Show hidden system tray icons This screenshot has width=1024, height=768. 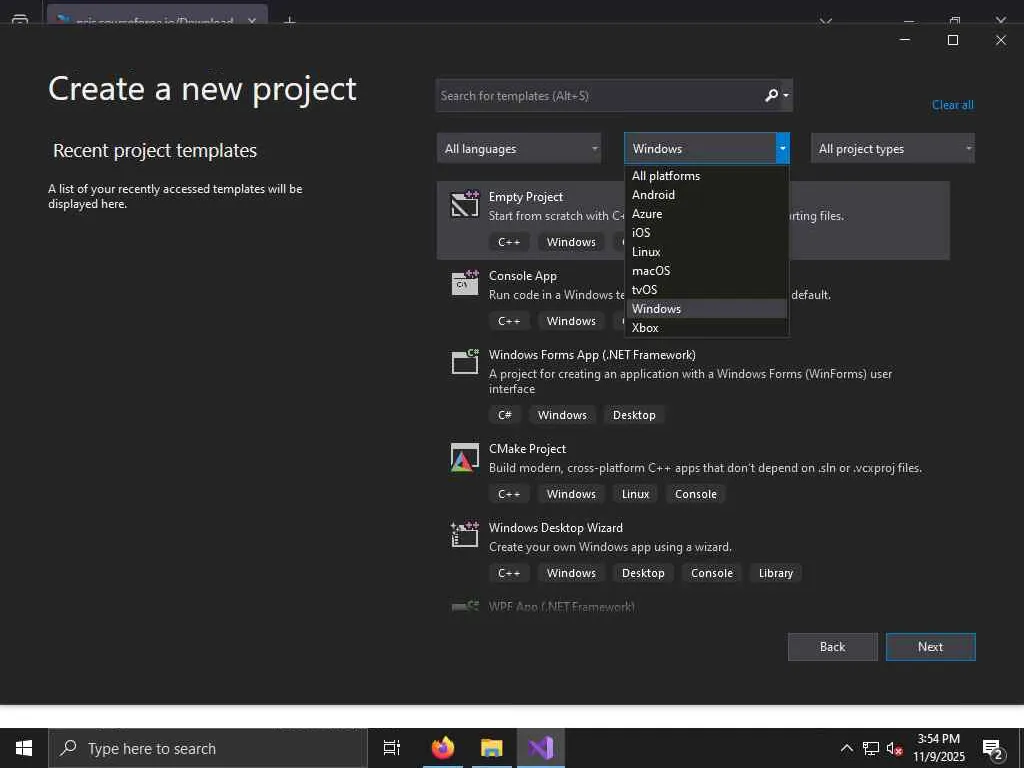click(846, 748)
